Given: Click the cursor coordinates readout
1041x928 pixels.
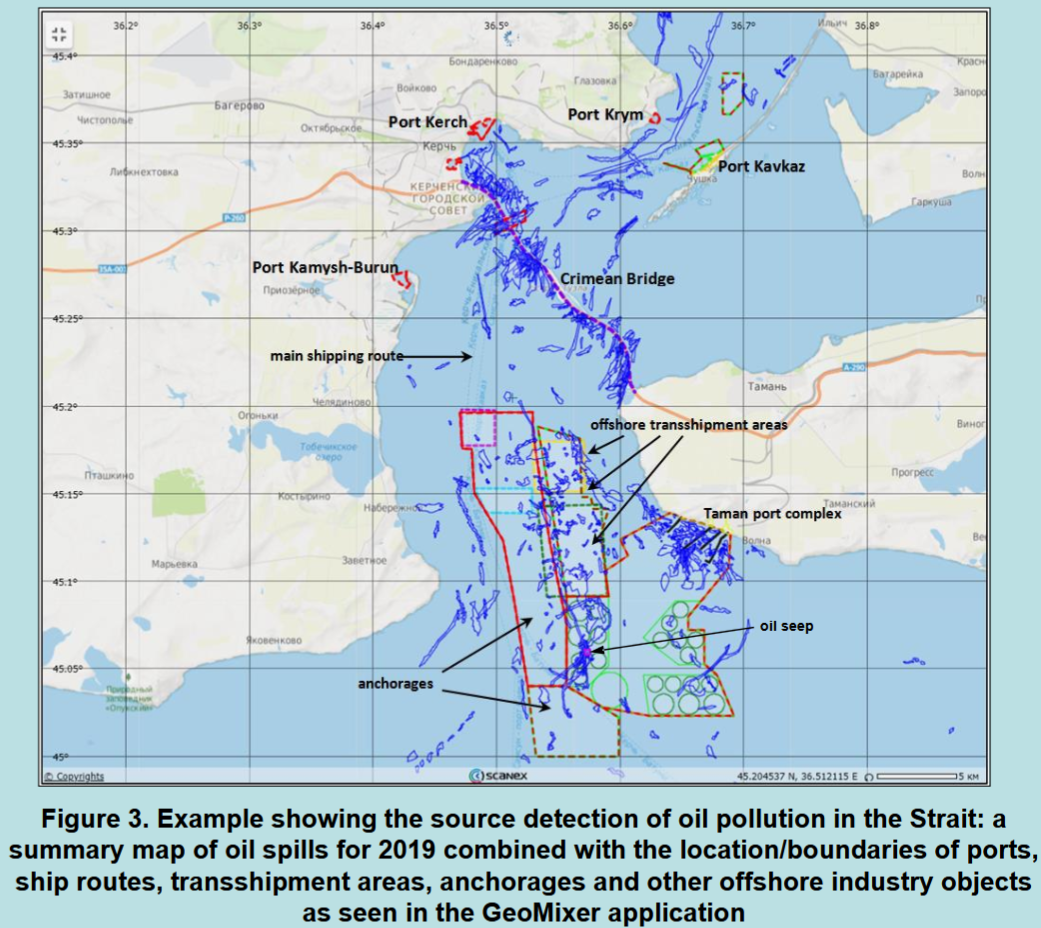Looking at the screenshot, I should tap(797, 776).
